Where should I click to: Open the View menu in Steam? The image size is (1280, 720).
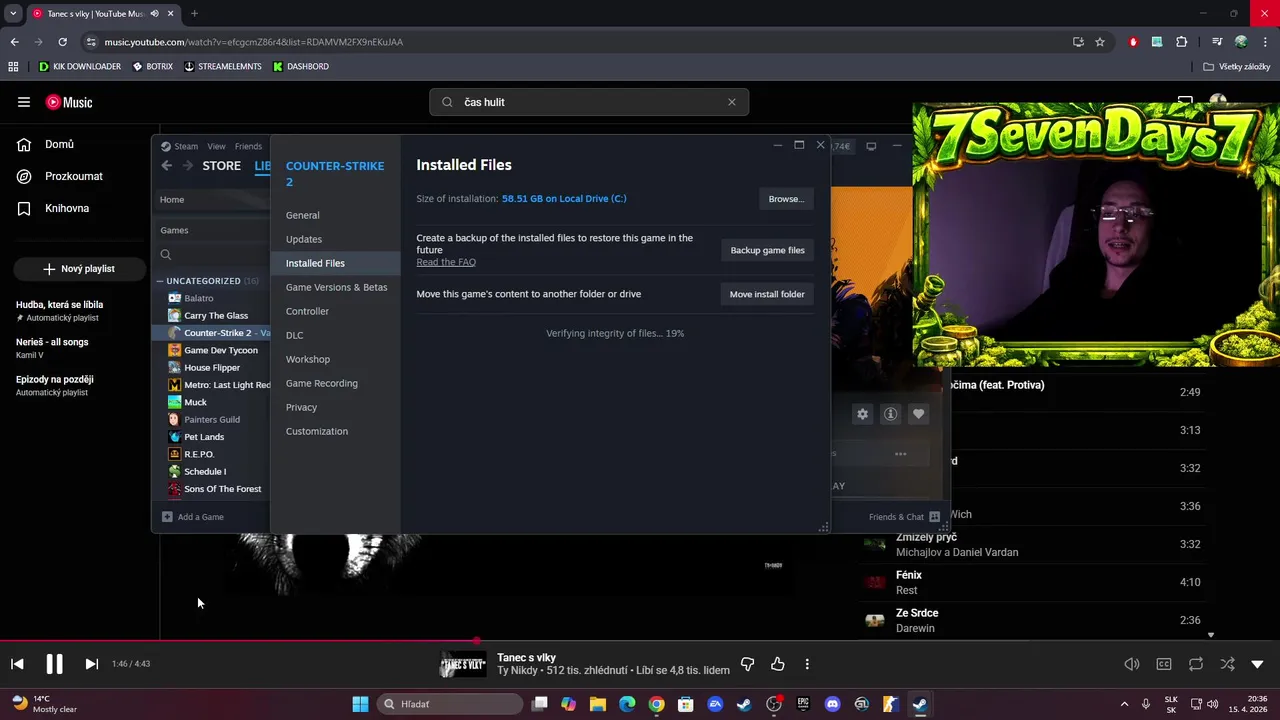click(216, 146)
